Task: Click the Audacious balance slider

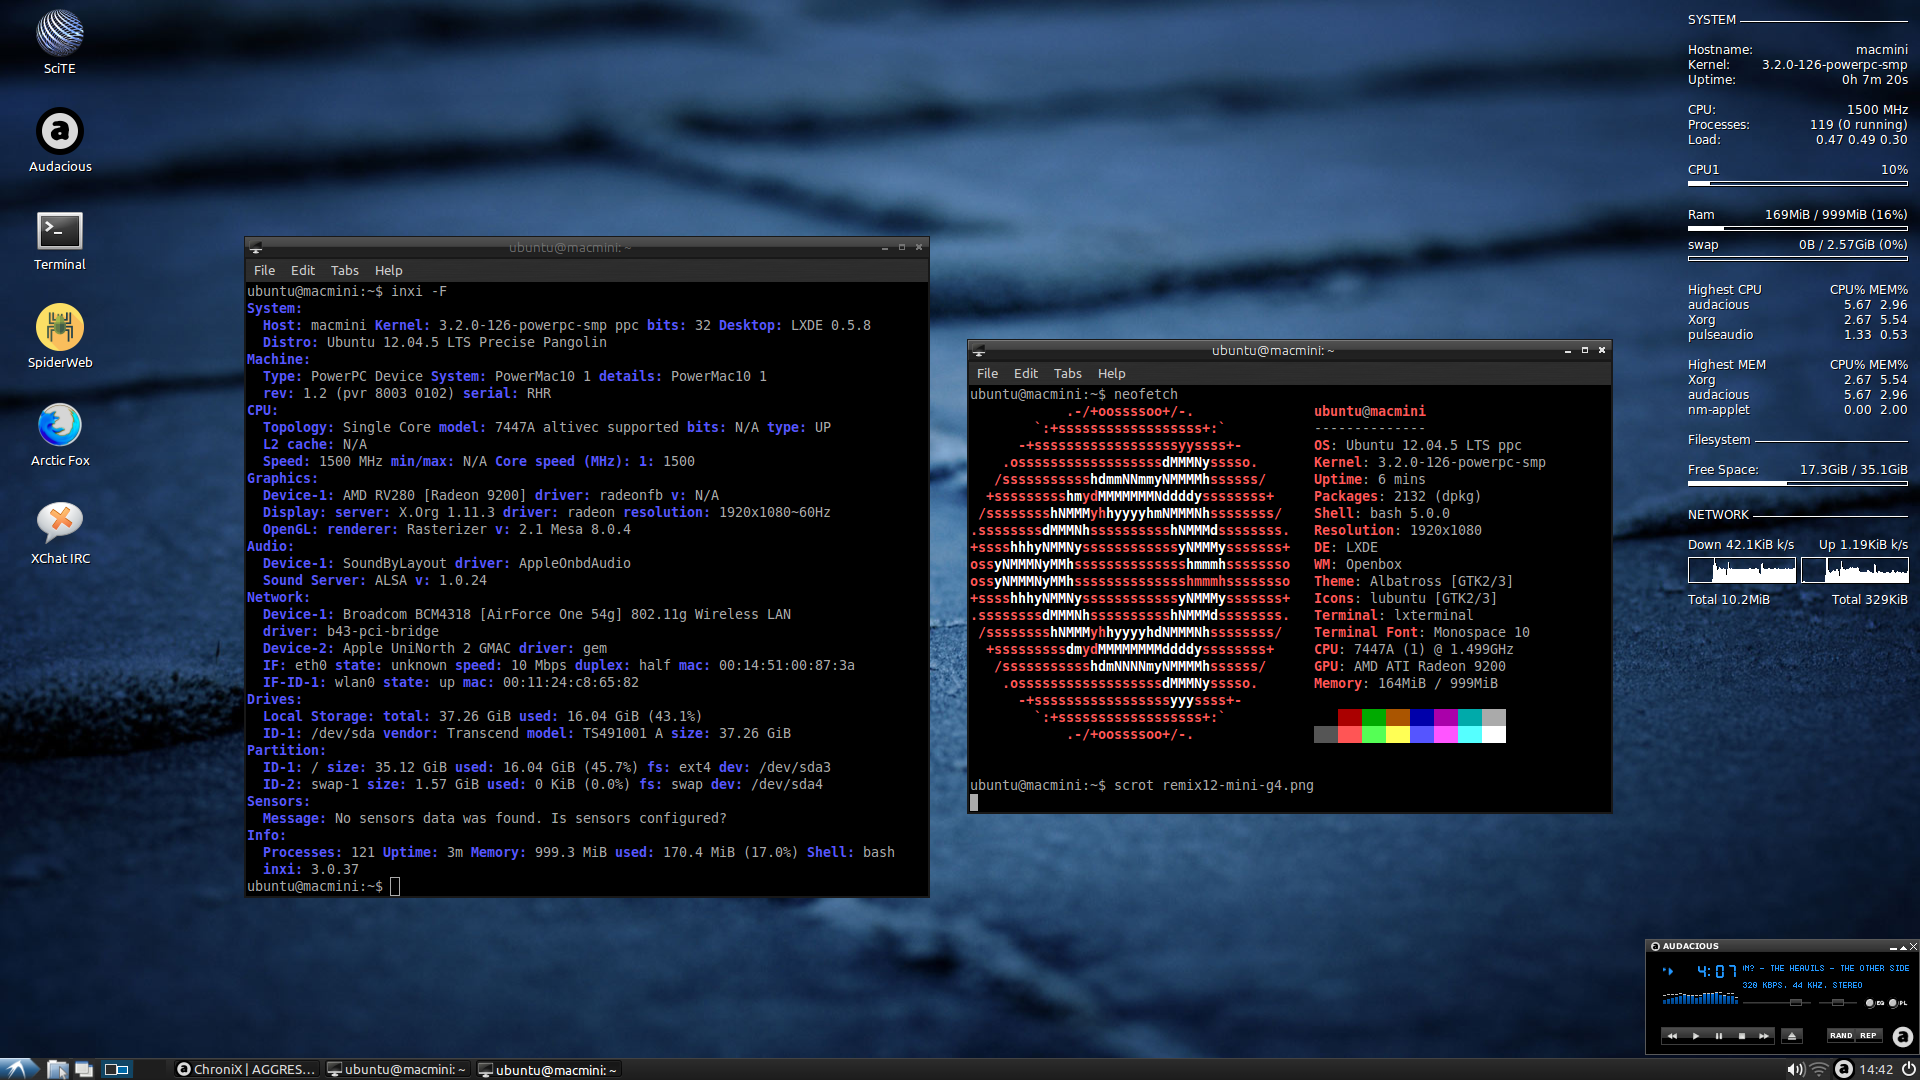Action: pyautogui.click(x=1838, y=1003)
